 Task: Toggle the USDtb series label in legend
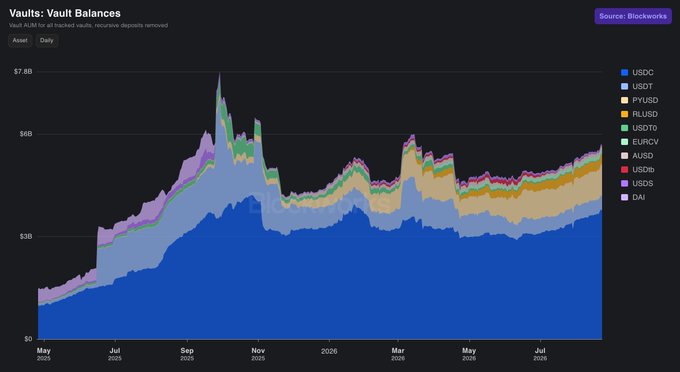[x=643, y=170]
